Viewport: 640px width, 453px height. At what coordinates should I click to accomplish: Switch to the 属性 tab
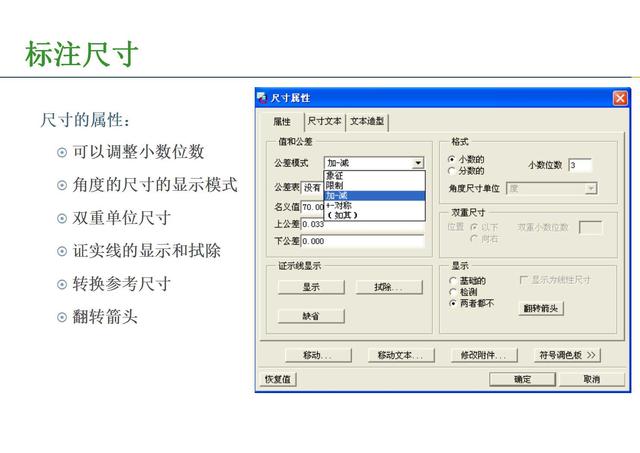(282, 122)
